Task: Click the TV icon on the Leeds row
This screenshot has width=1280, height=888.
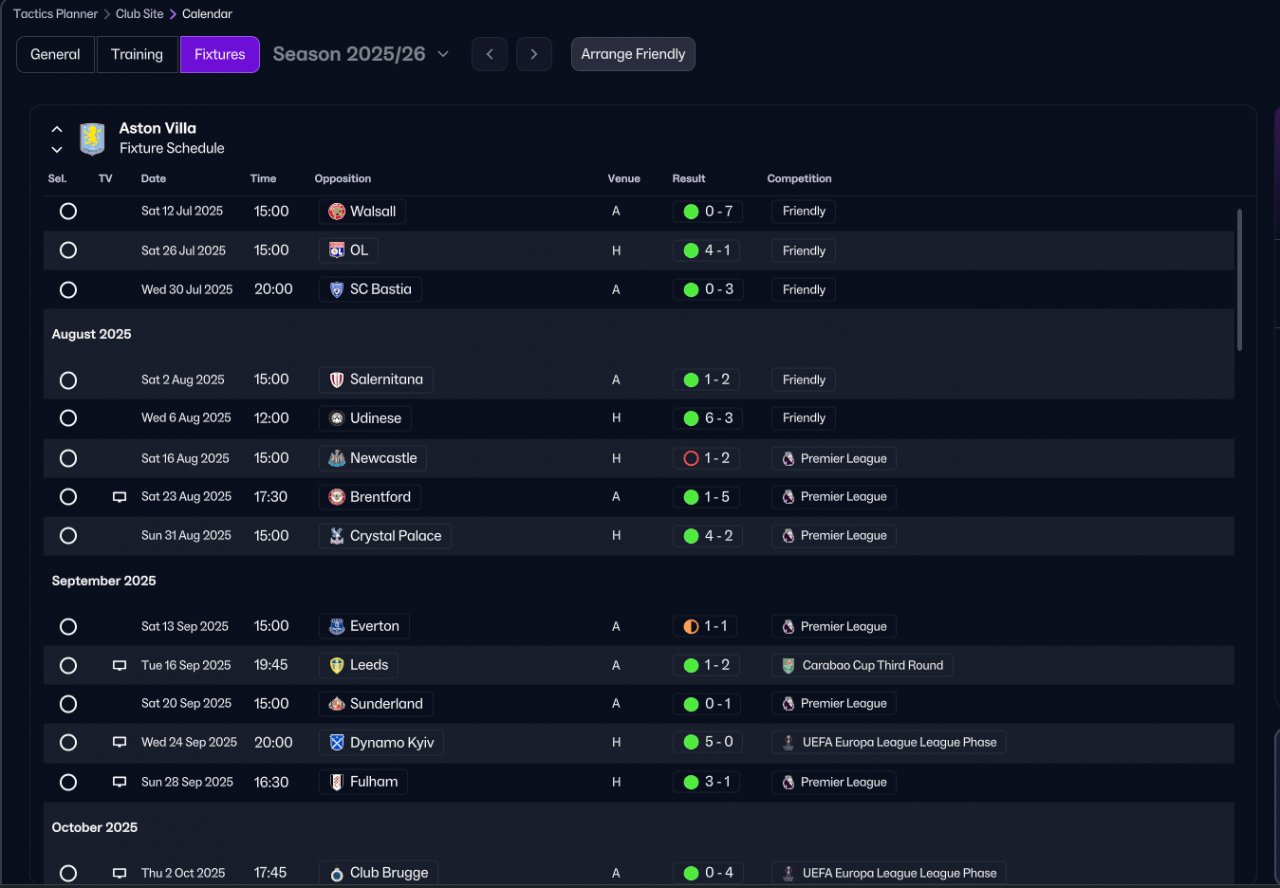Action: point(119,666)
